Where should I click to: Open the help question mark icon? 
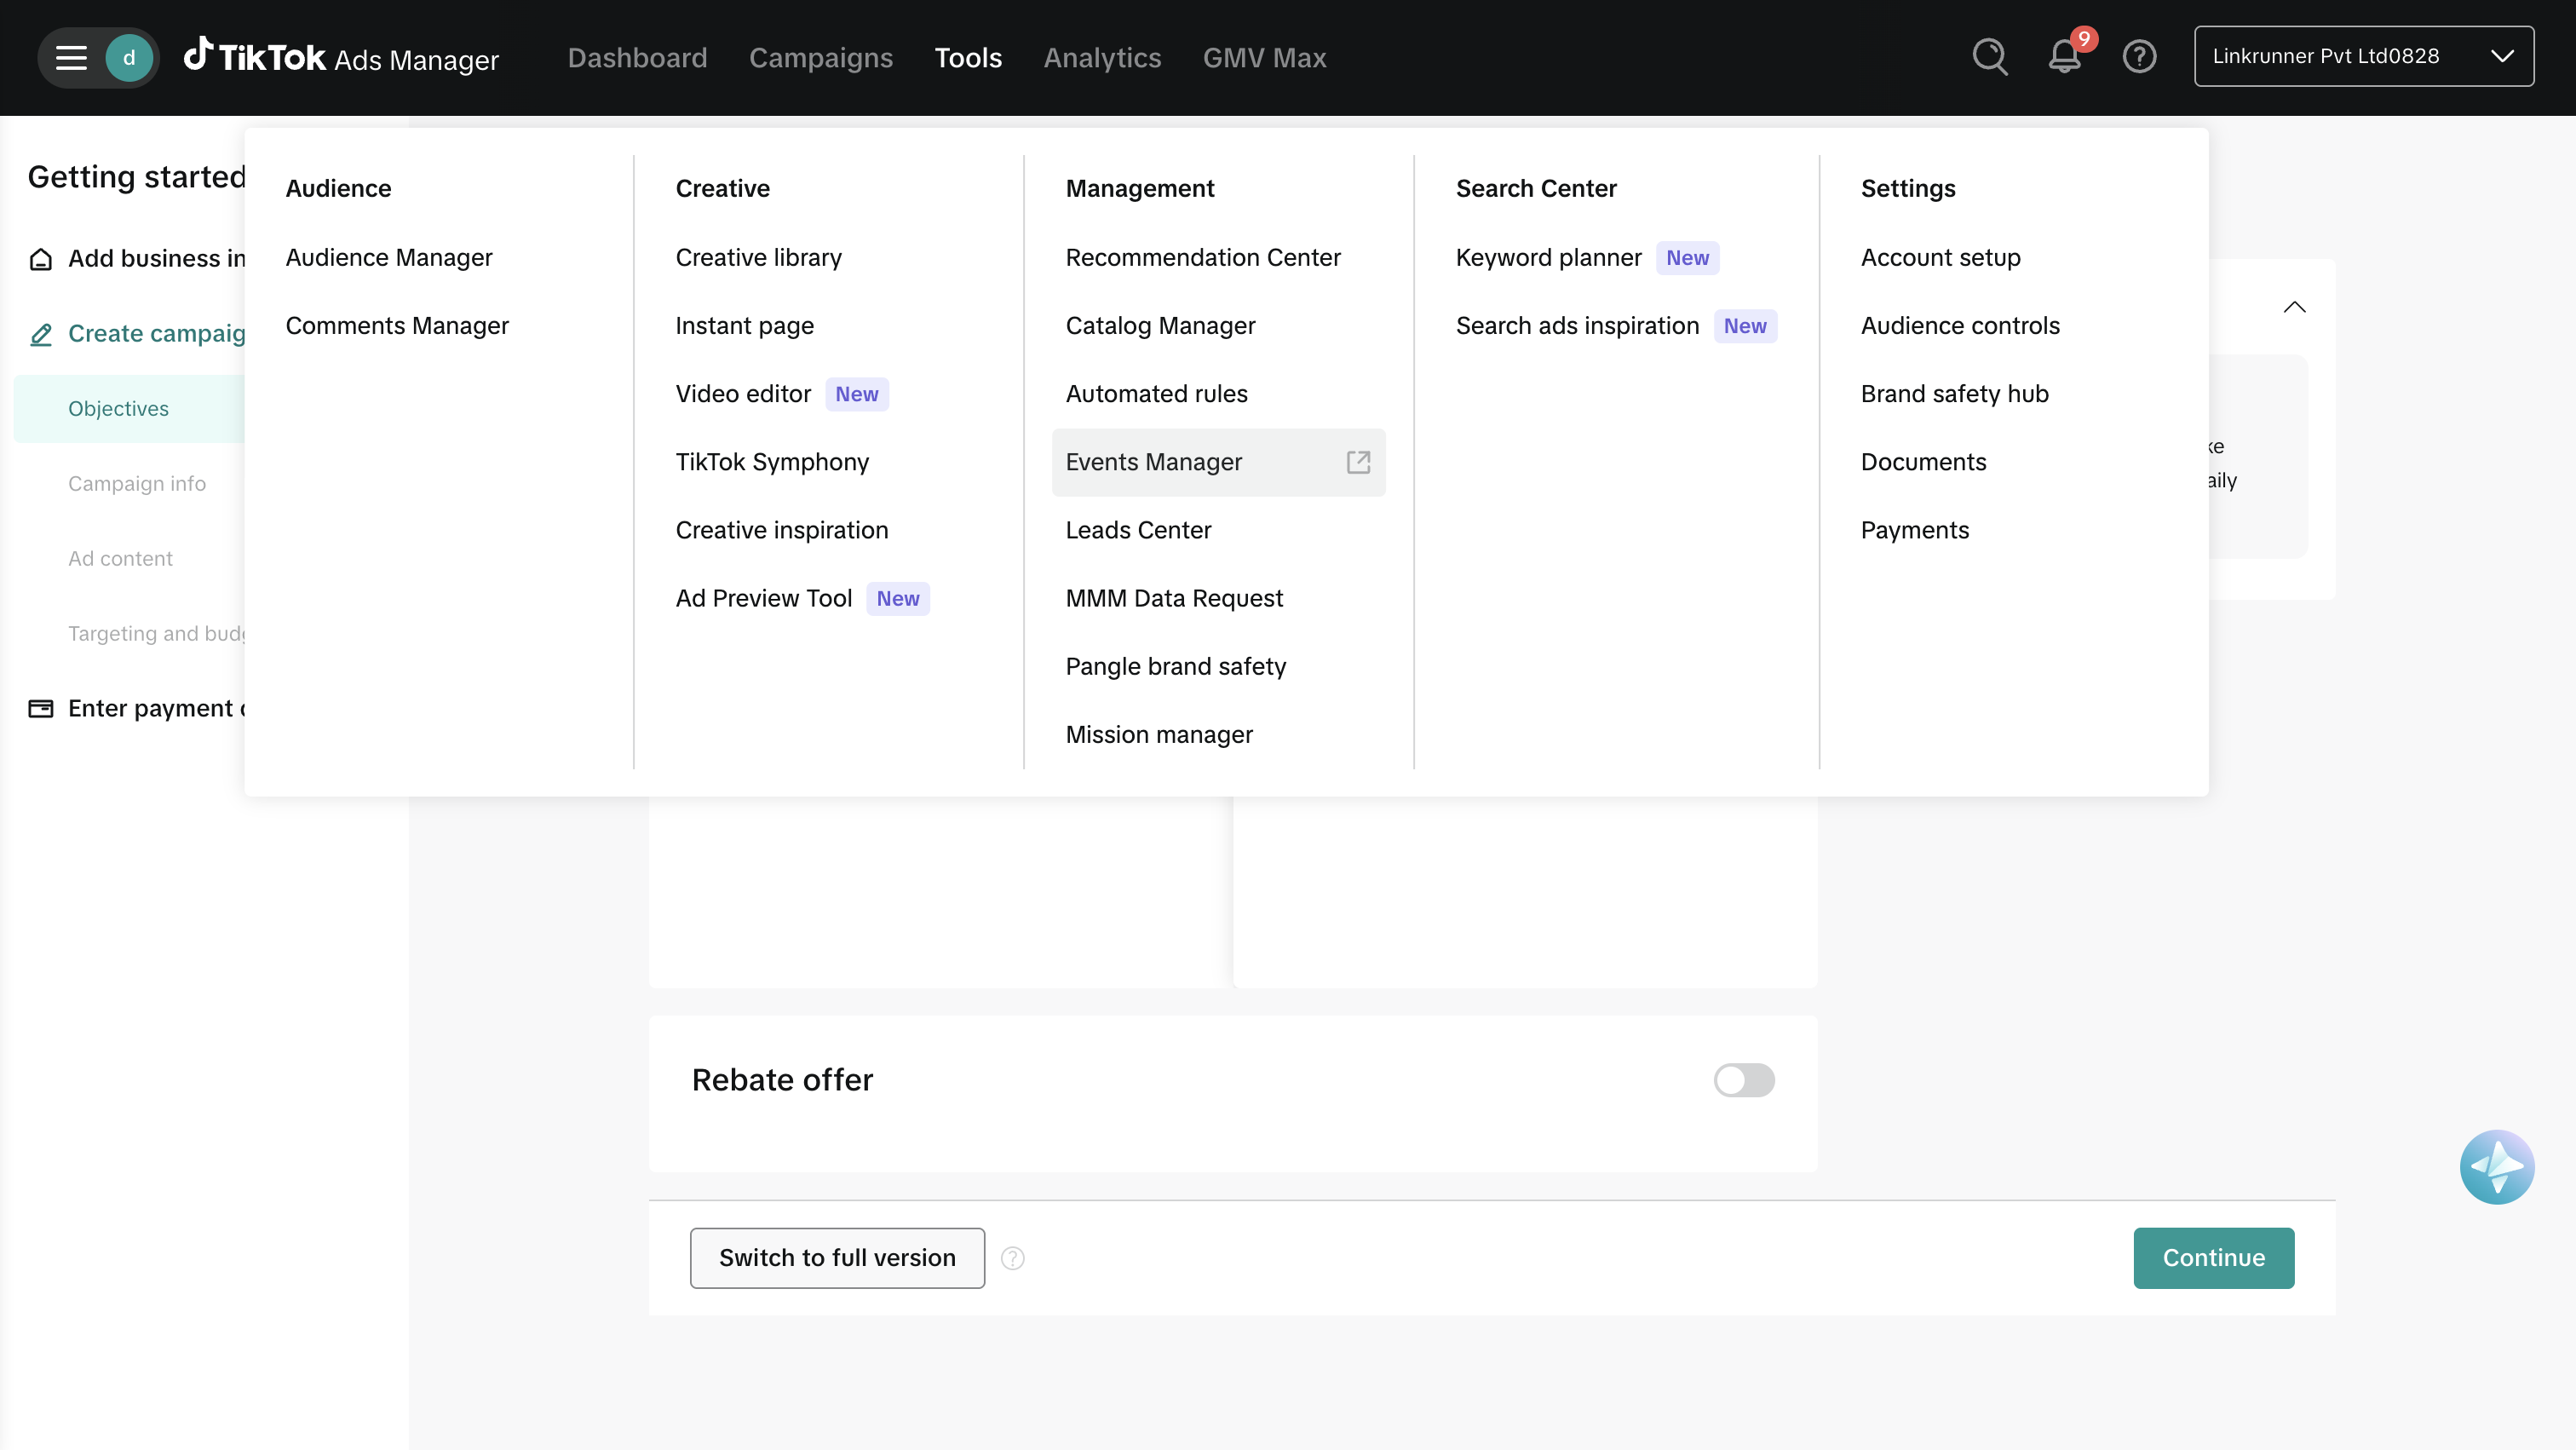point(2139,57)
